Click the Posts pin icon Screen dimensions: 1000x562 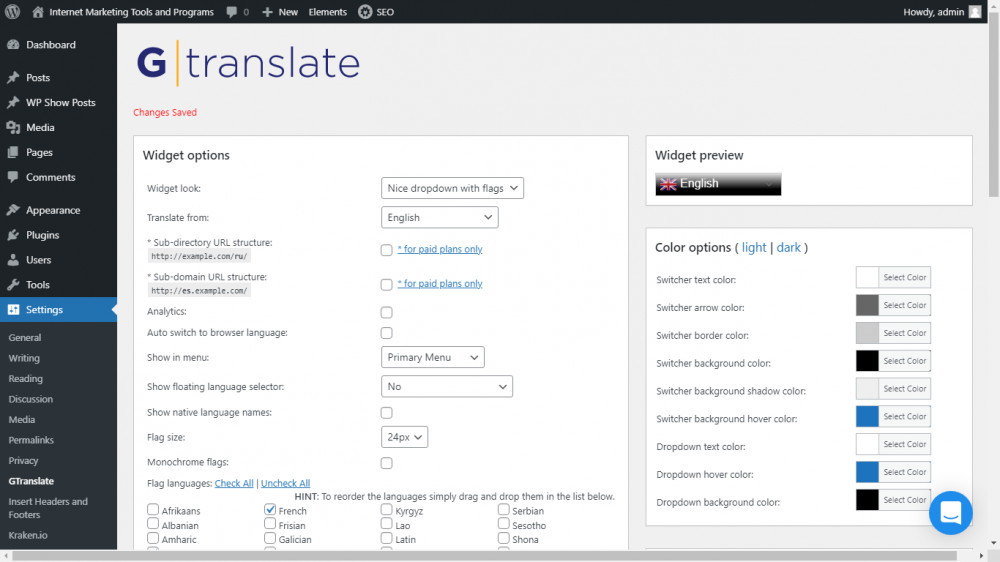tap(13, 77)
